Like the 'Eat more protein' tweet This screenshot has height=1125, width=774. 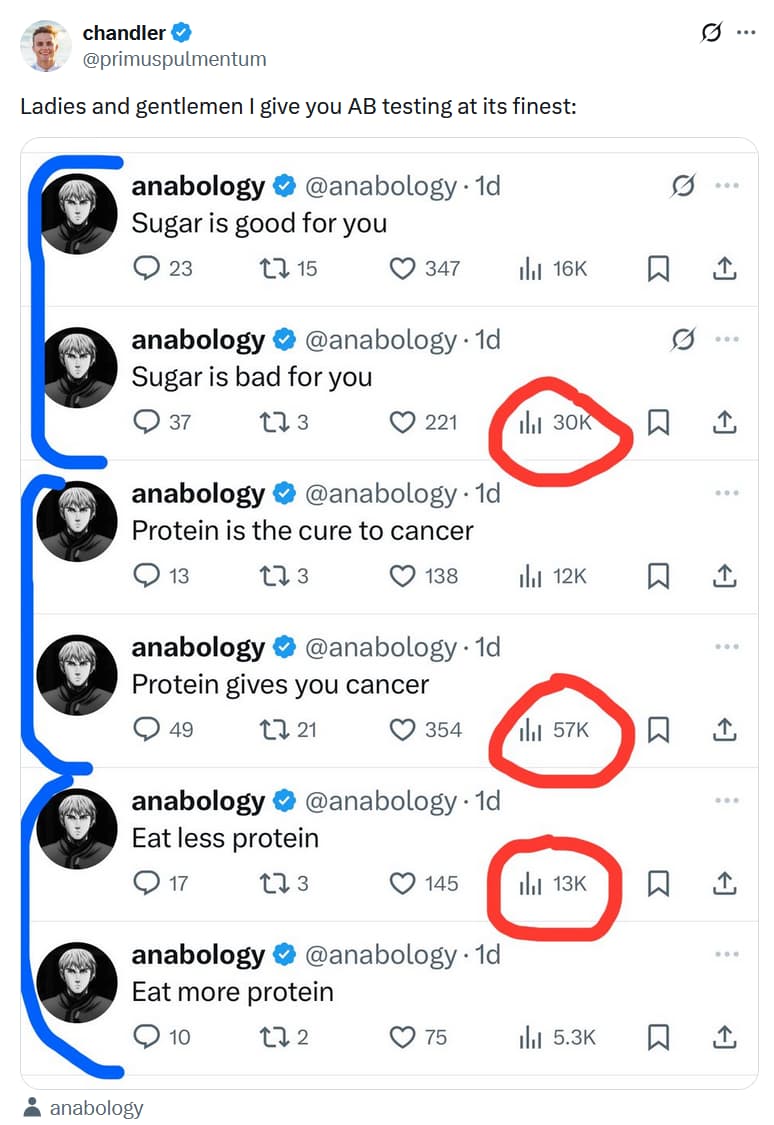[x=402, y=1037]
